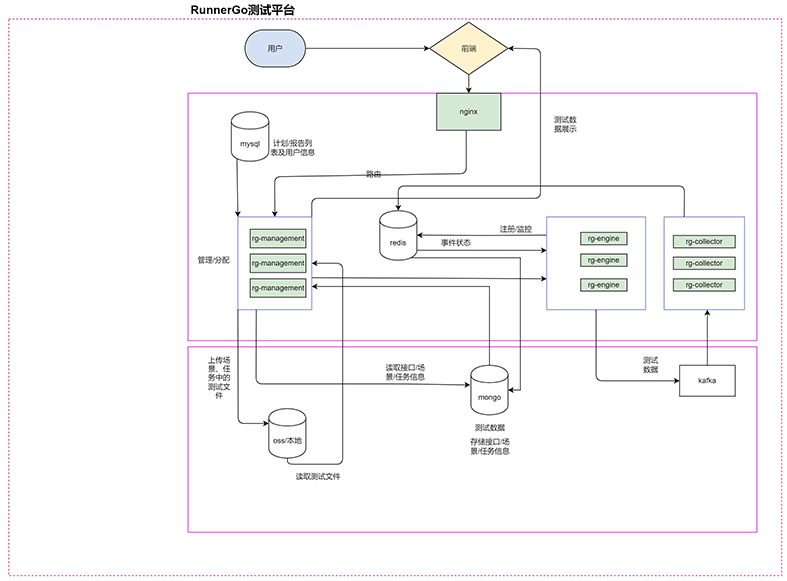This screenshot has height=581, width=787.
Task: Click the 读取测试文件 label
Action: [318, 477]
